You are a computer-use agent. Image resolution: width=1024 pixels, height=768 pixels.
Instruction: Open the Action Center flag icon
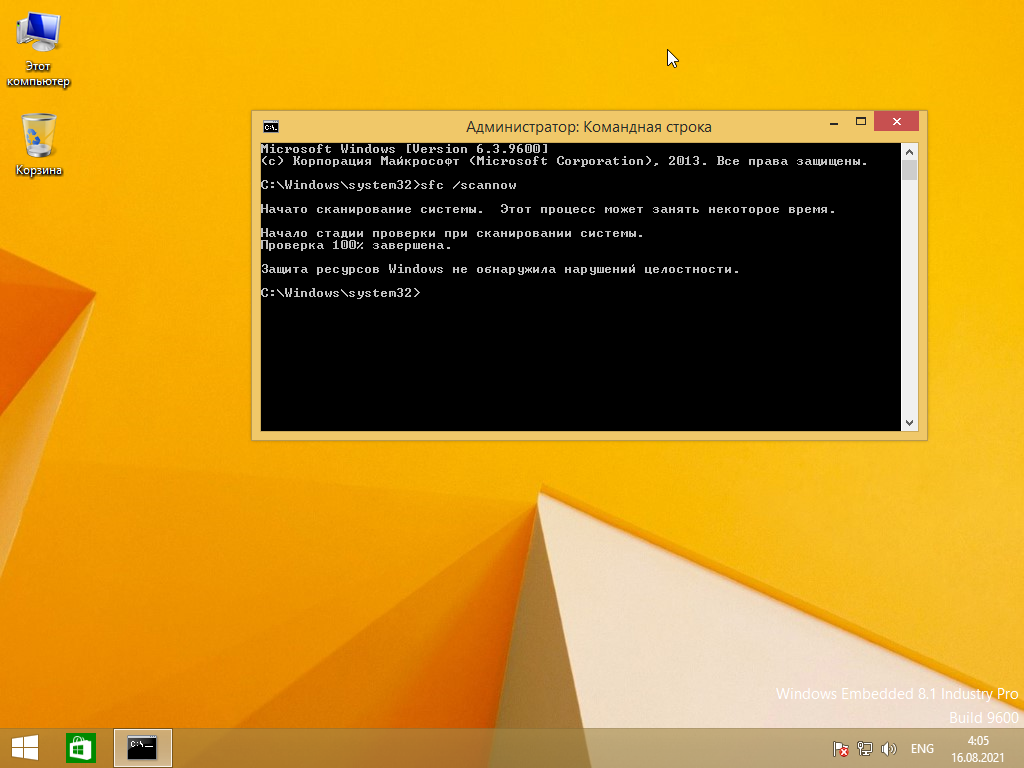841,749
